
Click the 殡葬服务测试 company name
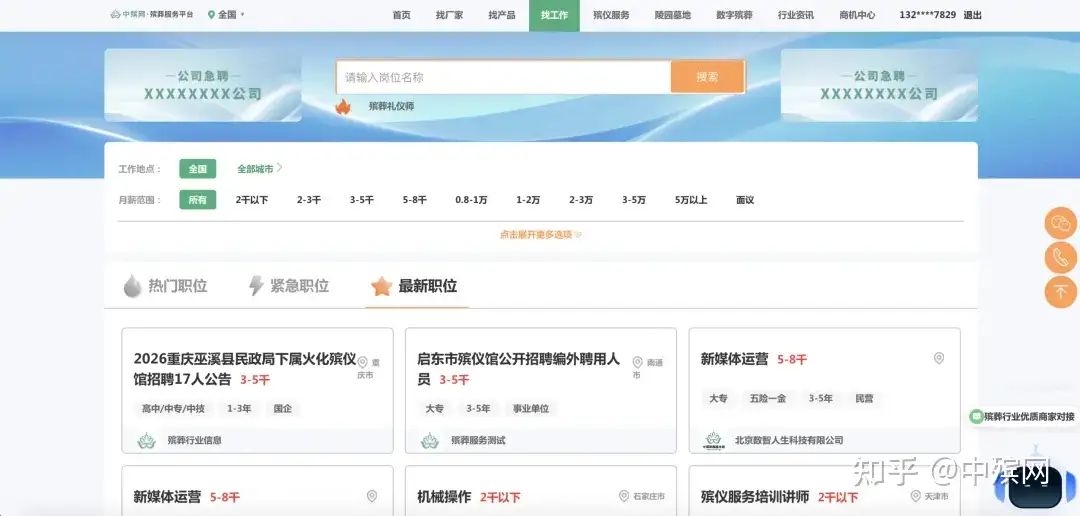[478, 440]
